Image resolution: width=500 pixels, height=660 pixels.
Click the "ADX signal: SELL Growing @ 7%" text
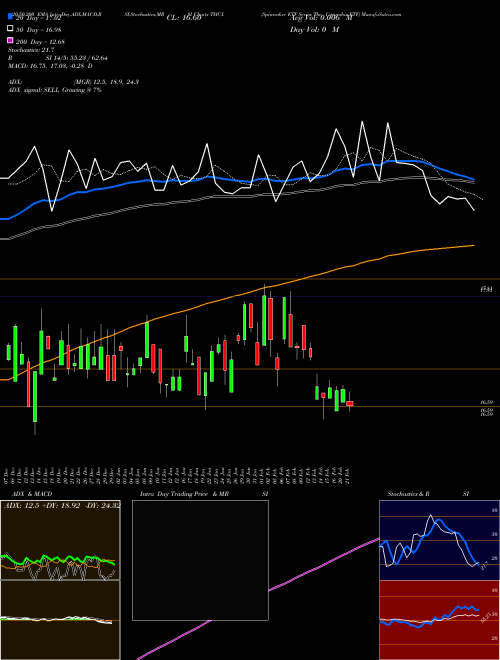pos(55,90)
